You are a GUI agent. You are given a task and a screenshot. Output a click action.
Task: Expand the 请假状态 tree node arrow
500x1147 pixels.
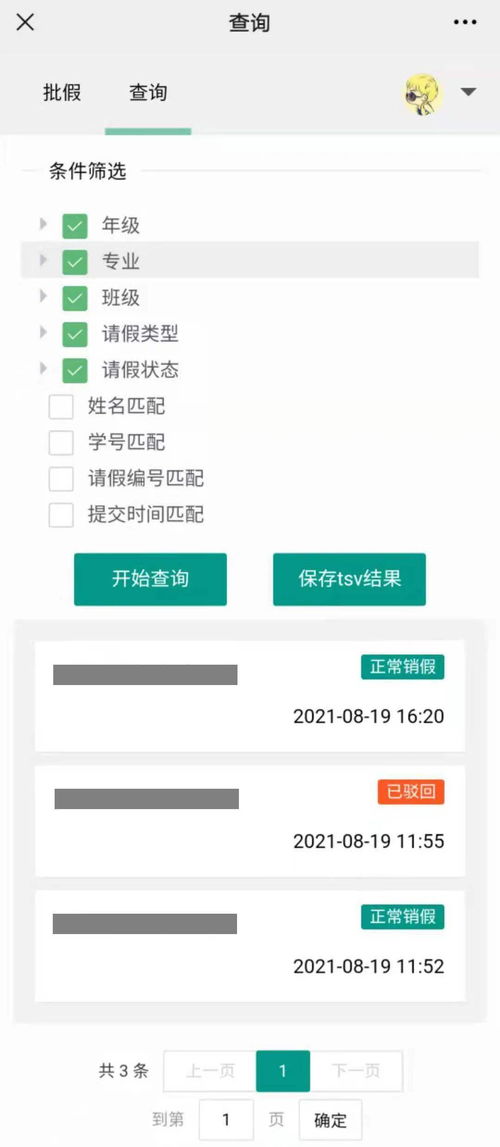(x=43, y=369)
